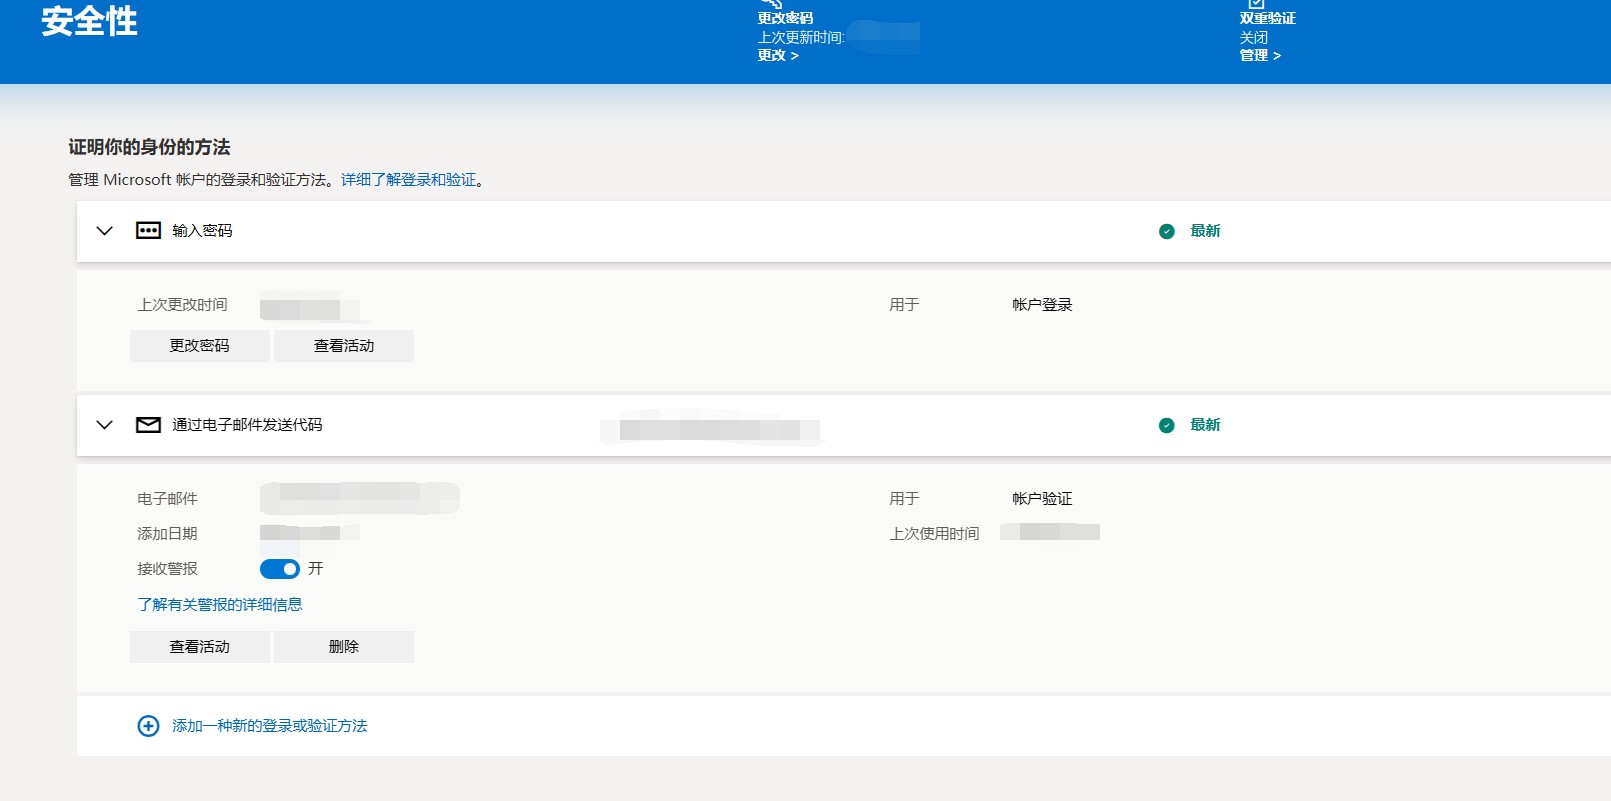Click 添加一种新的登录或验证方法 link
Screen dimensions: 1611x801
coord(269,726)
